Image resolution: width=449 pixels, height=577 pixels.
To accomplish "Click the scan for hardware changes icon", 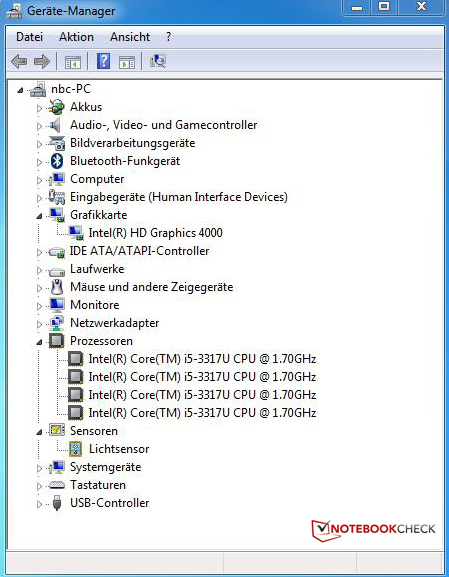I will tap(158, 61).
